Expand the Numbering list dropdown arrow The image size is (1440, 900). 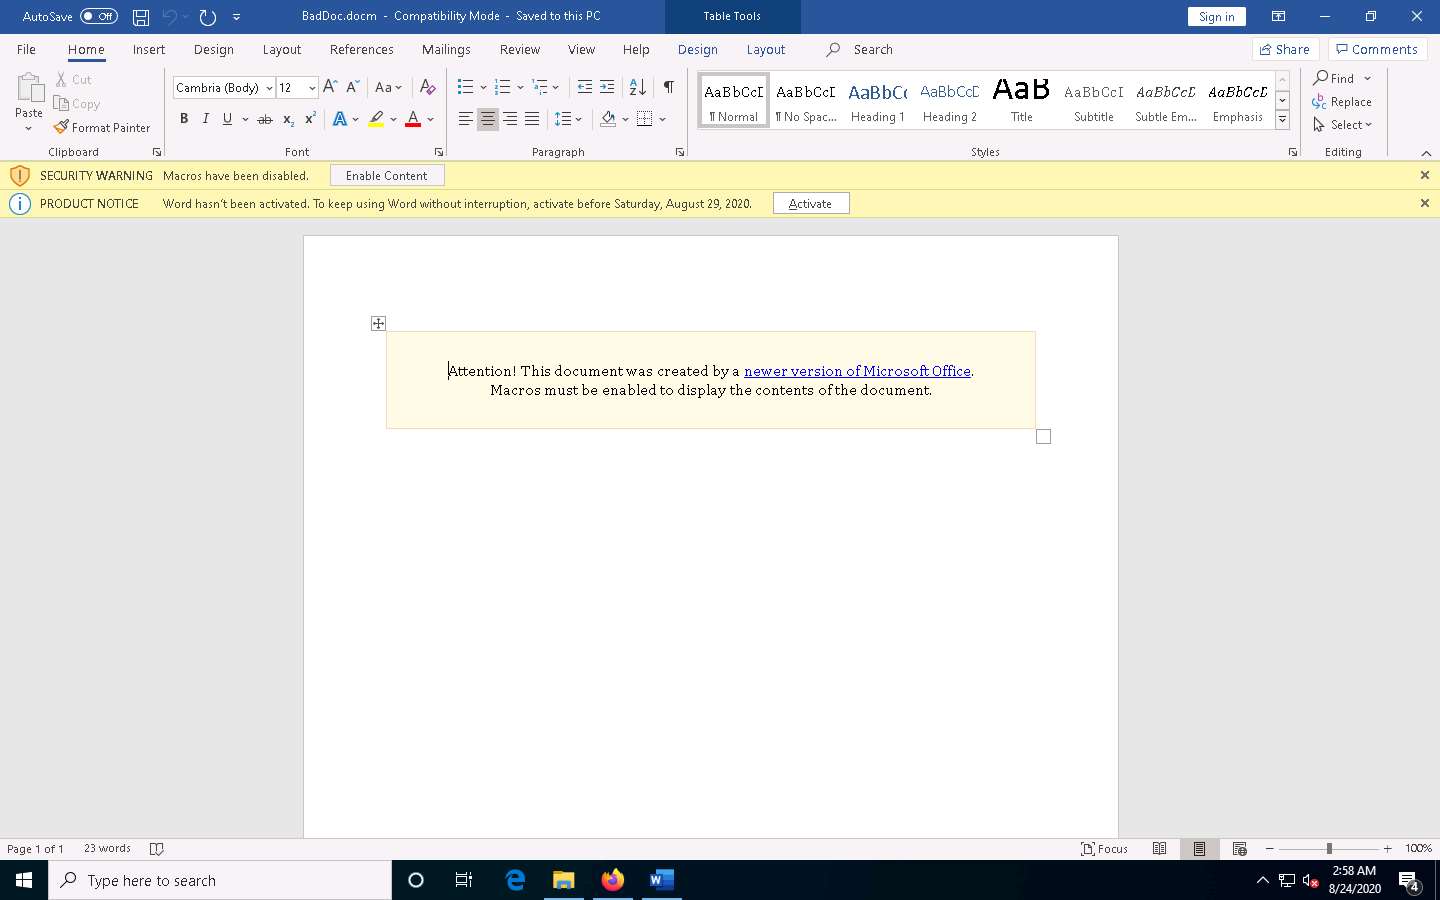click(520, 88)
